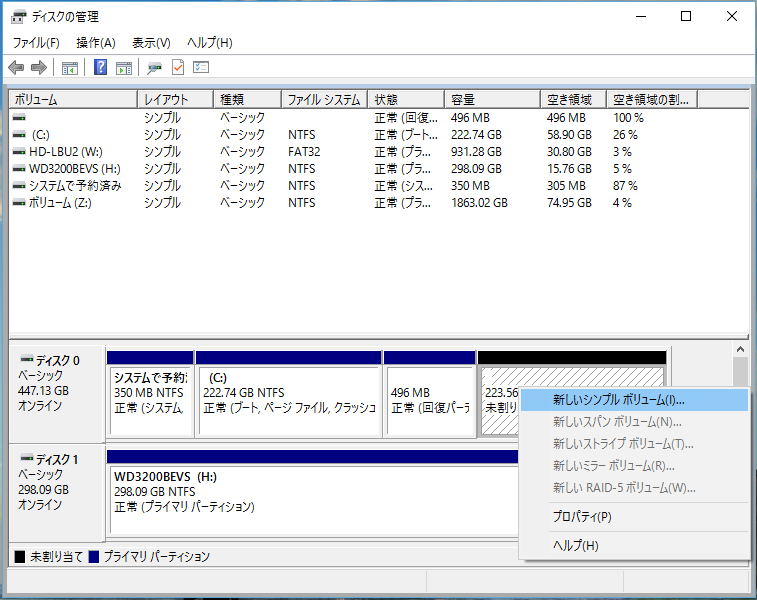Image resolution: width=757 pixels, height=600 pixels.
Task: Sort by the 状態 column header
Action: pyautogui.click(x=406, y=99)
